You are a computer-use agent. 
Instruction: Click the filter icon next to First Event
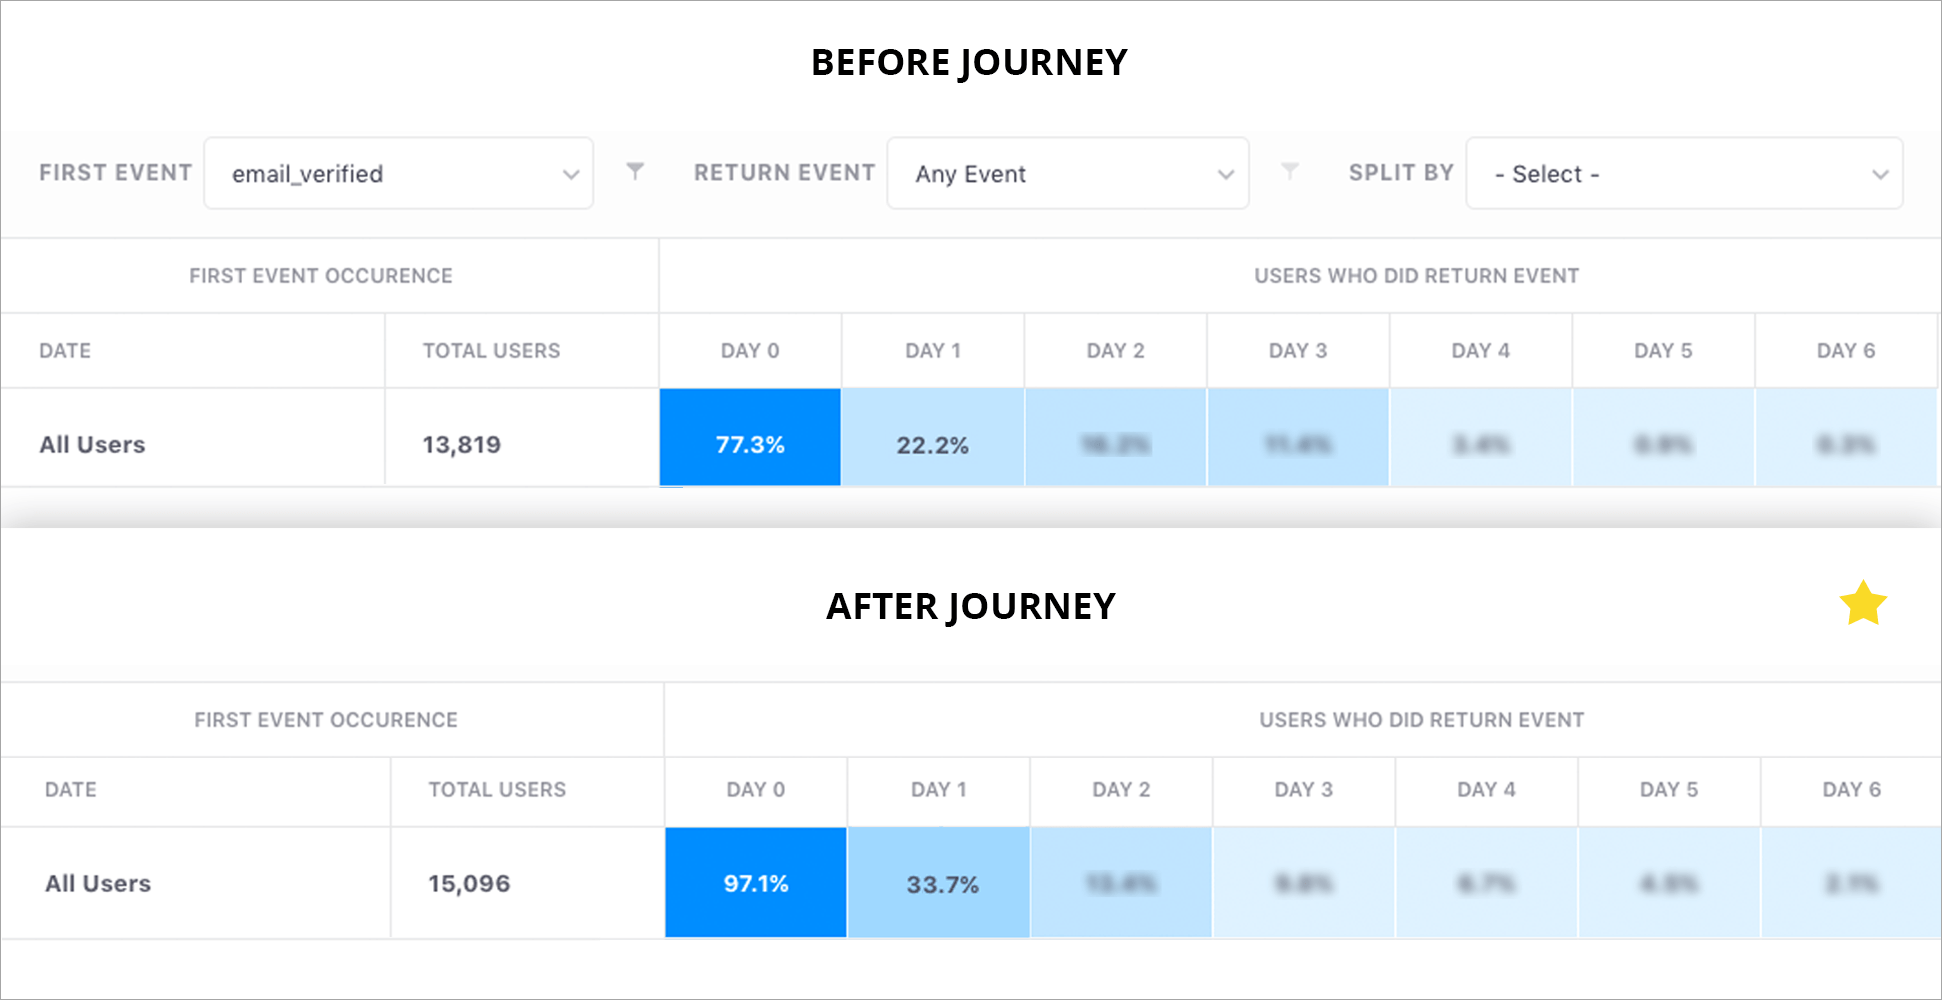(636, 172)
